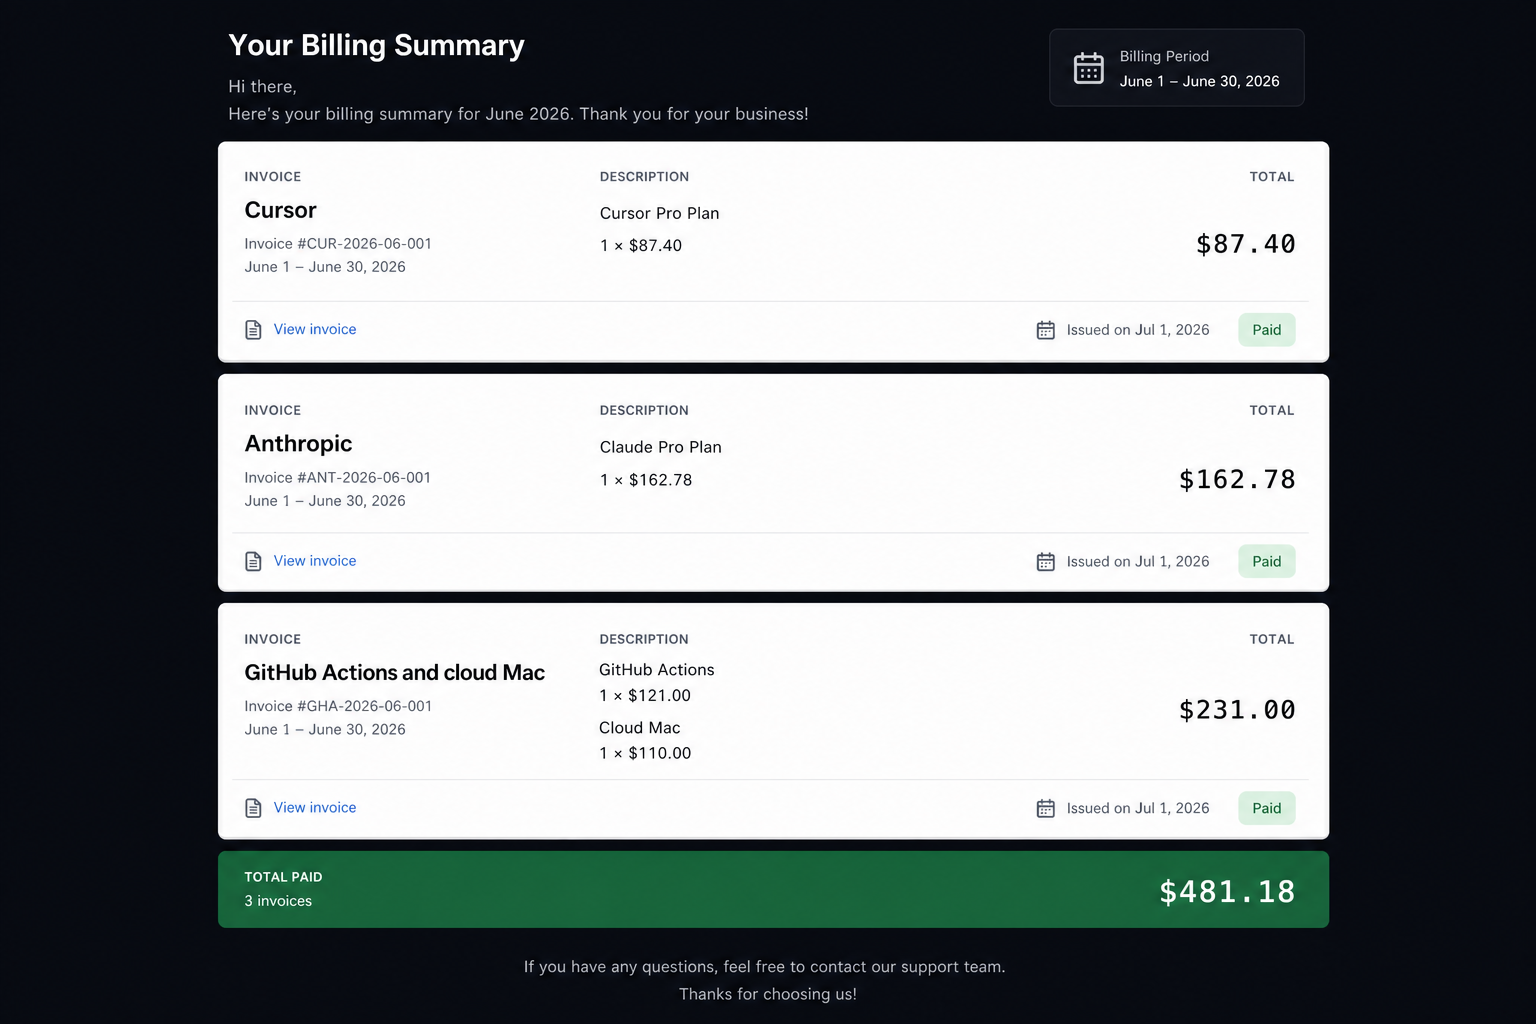
Task: Click the $231.00 total amount
Action: (x=1237, y=710)
